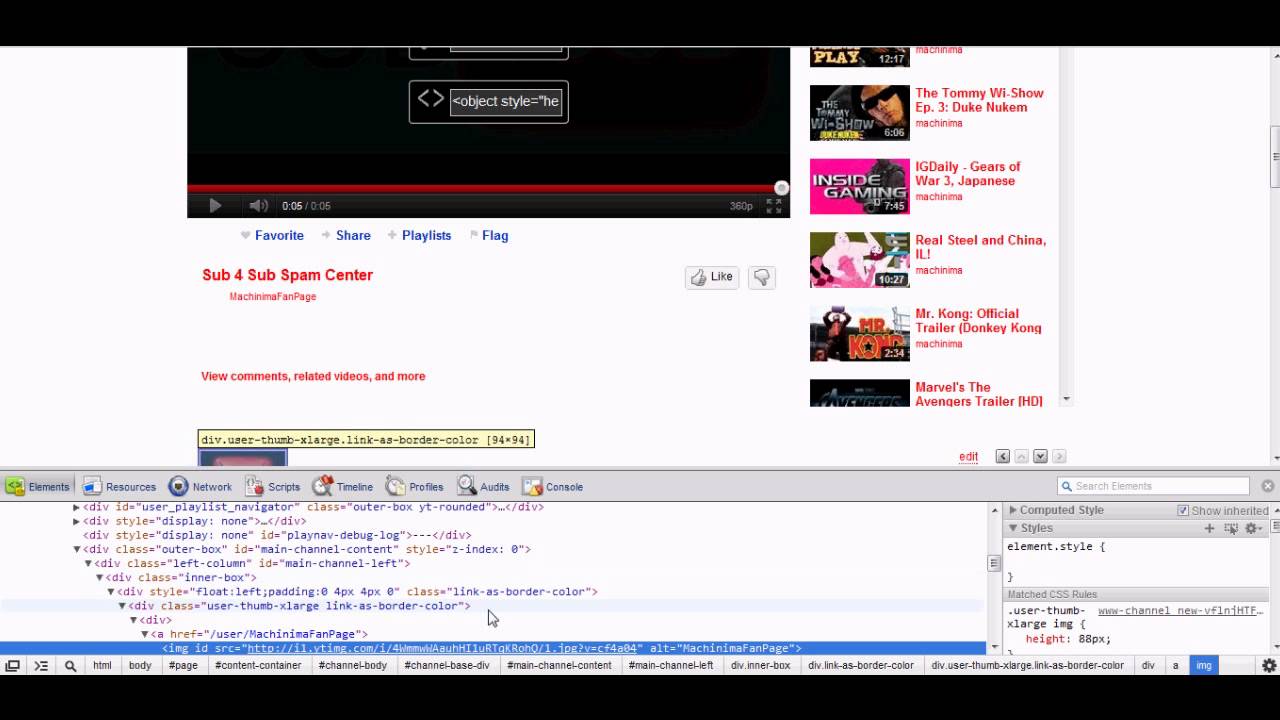
Task: Click the down-arrow icon beside edit
Action: coord(1040,457)
